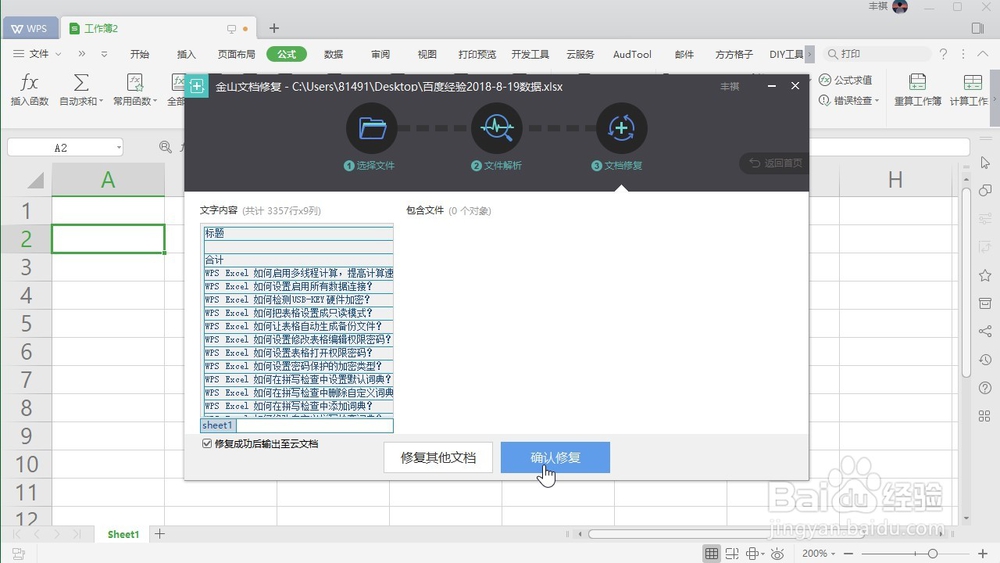Toggle eye protection mode icon in status bar

[x=777, y=553]
